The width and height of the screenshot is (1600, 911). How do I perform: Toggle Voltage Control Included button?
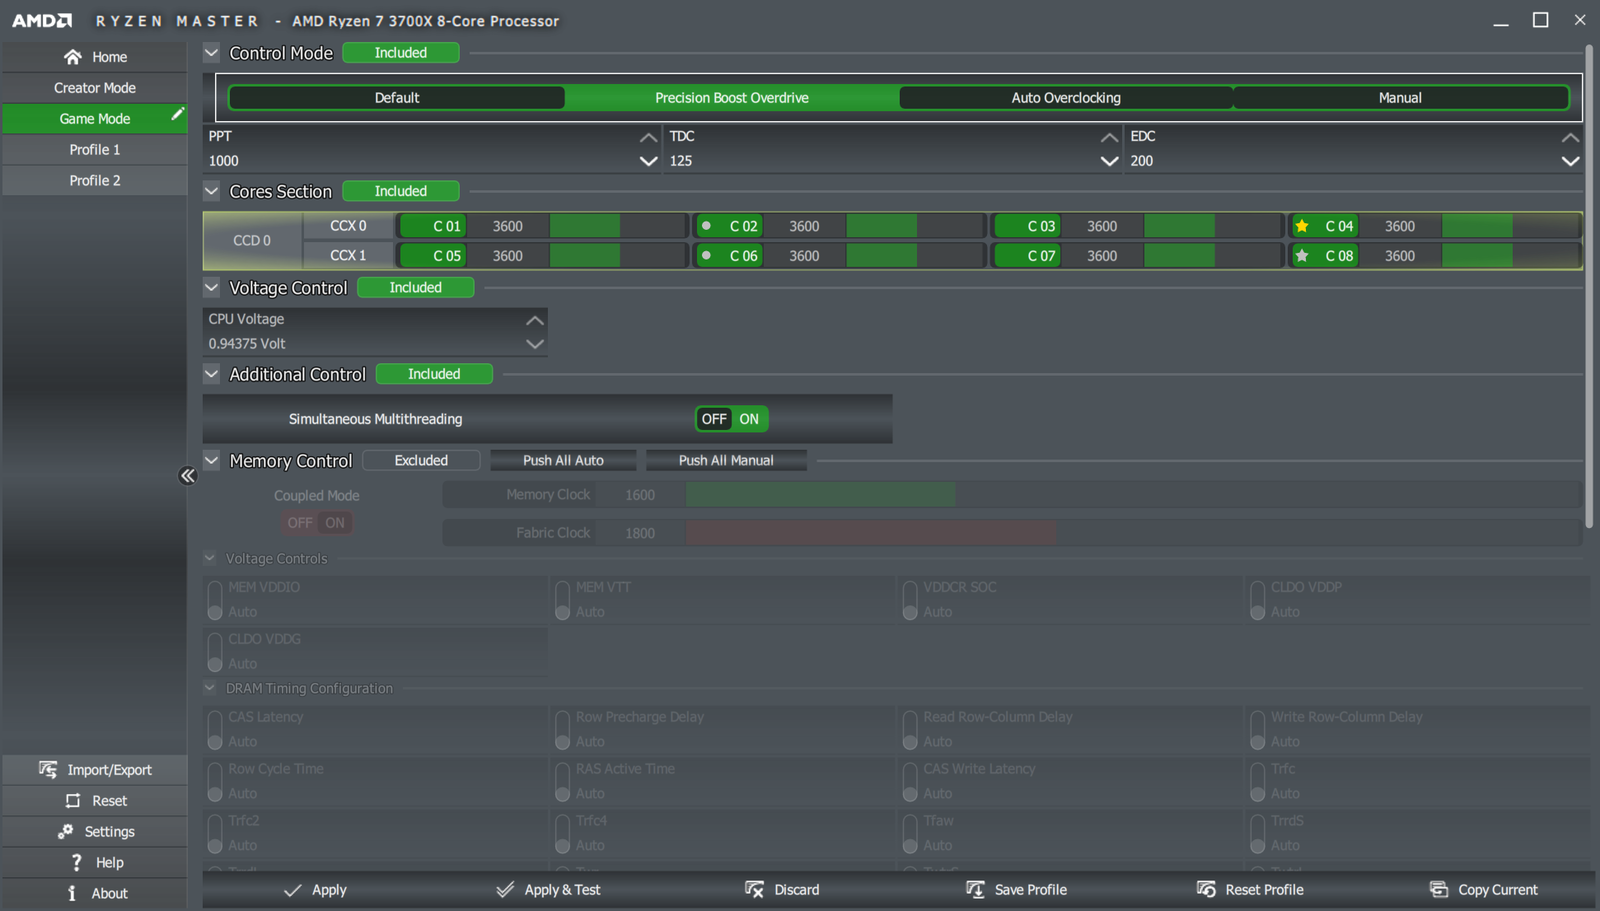(415, 287)
